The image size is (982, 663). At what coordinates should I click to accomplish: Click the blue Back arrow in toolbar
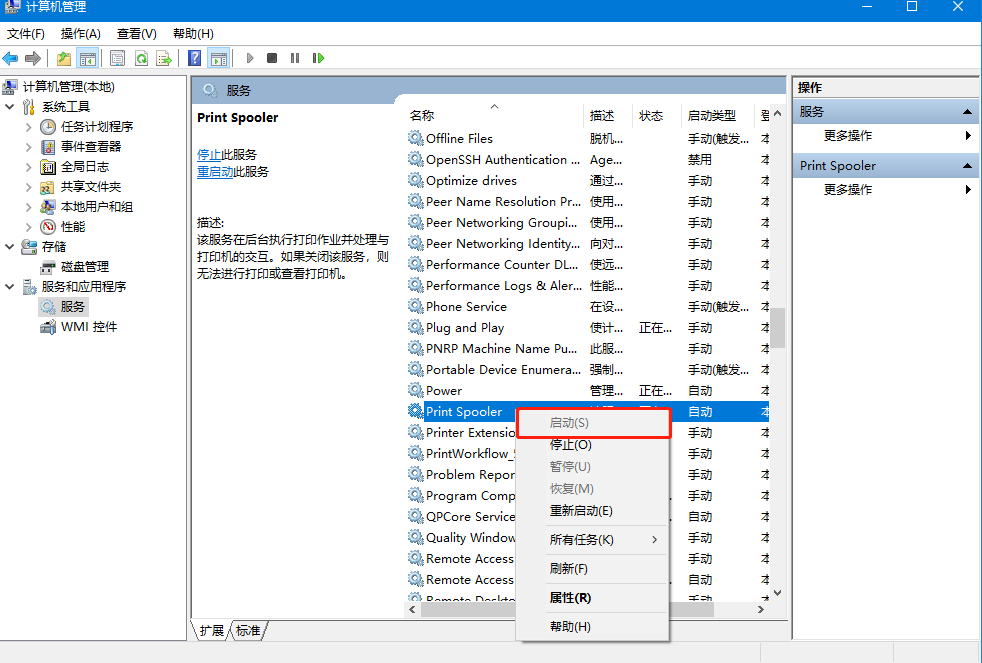pyautogui.click(x=11, y=58)
